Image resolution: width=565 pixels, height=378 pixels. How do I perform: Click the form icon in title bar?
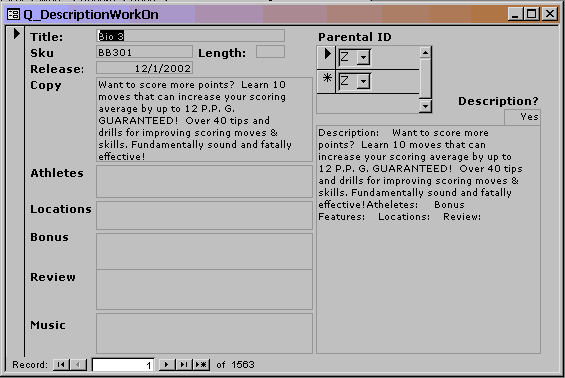tap(13, 14)
